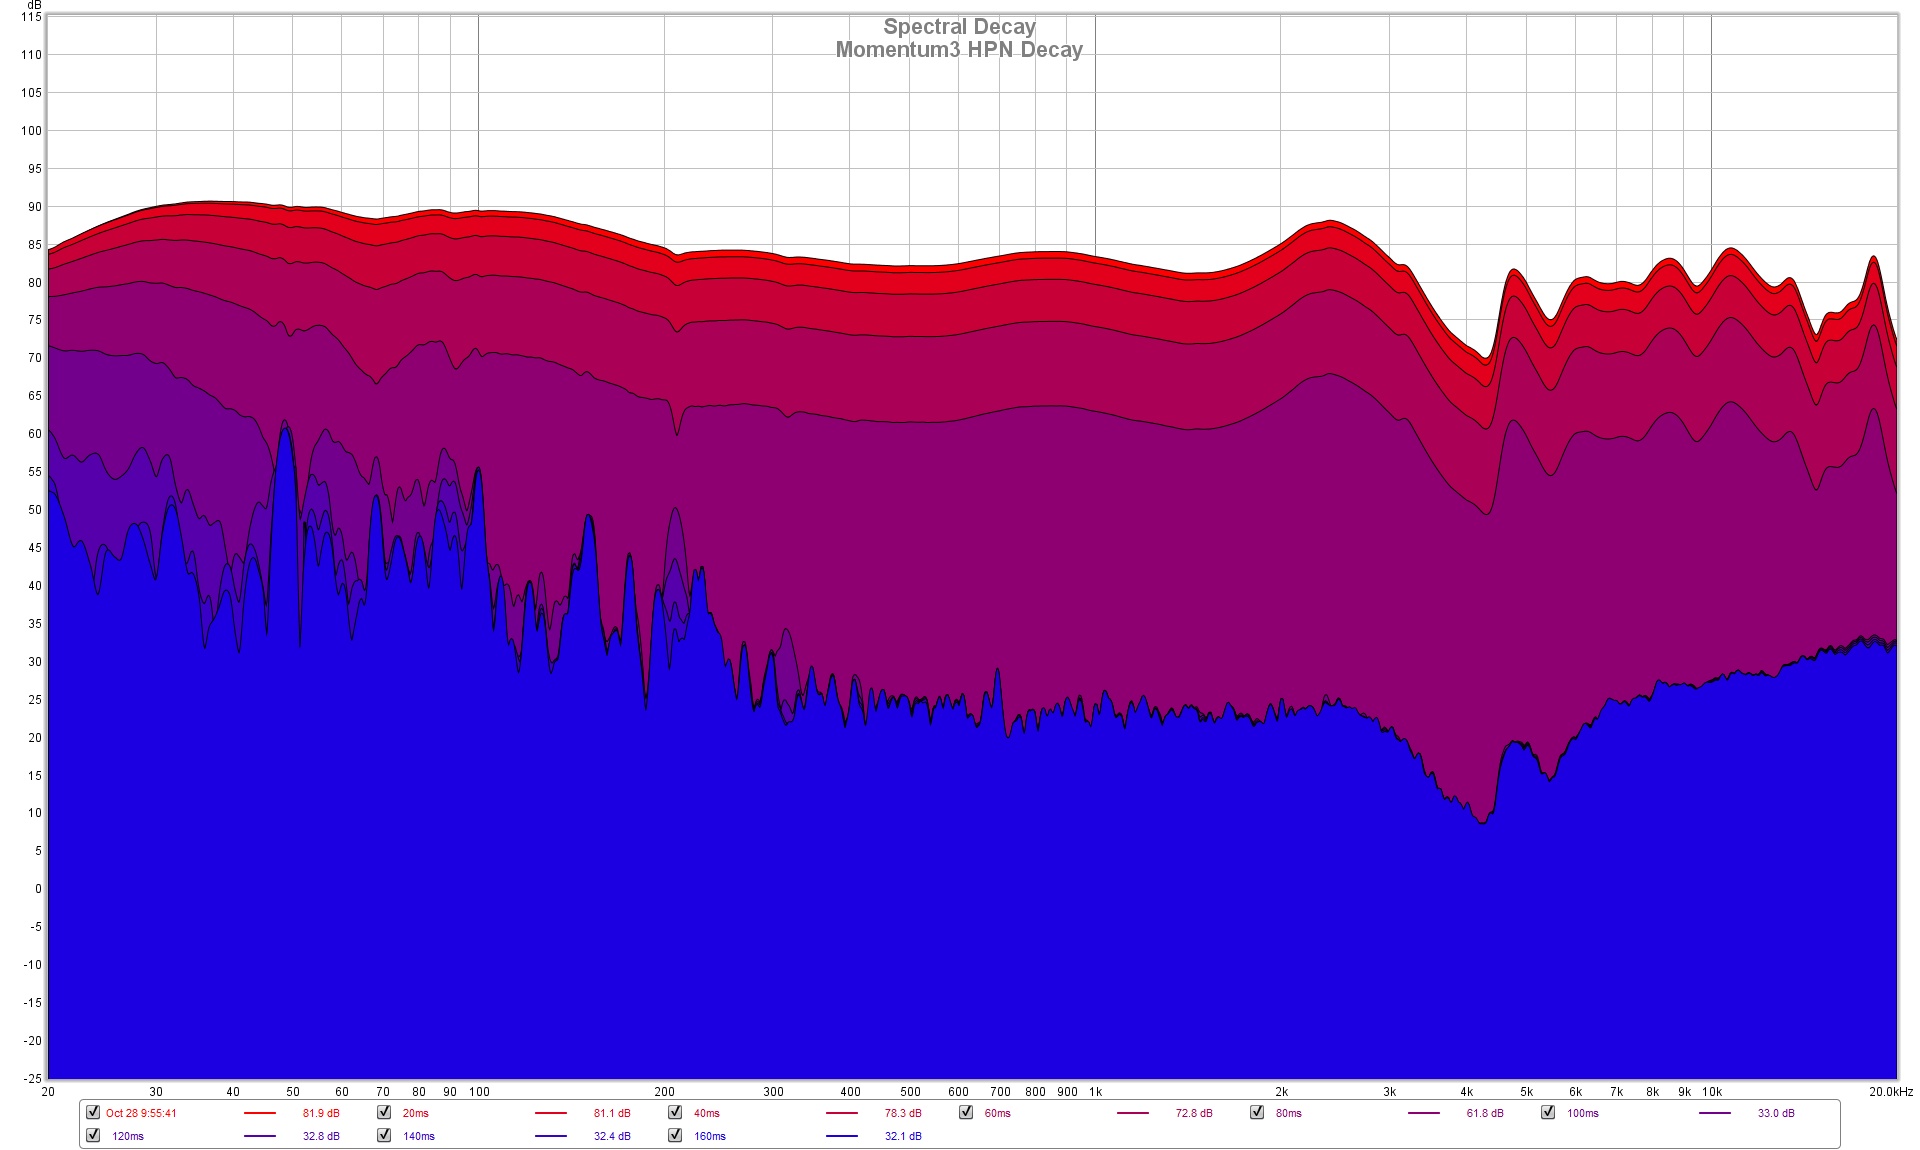
Task: Click the purple line swatch for 100ms
Action: coord(1714,1113)
